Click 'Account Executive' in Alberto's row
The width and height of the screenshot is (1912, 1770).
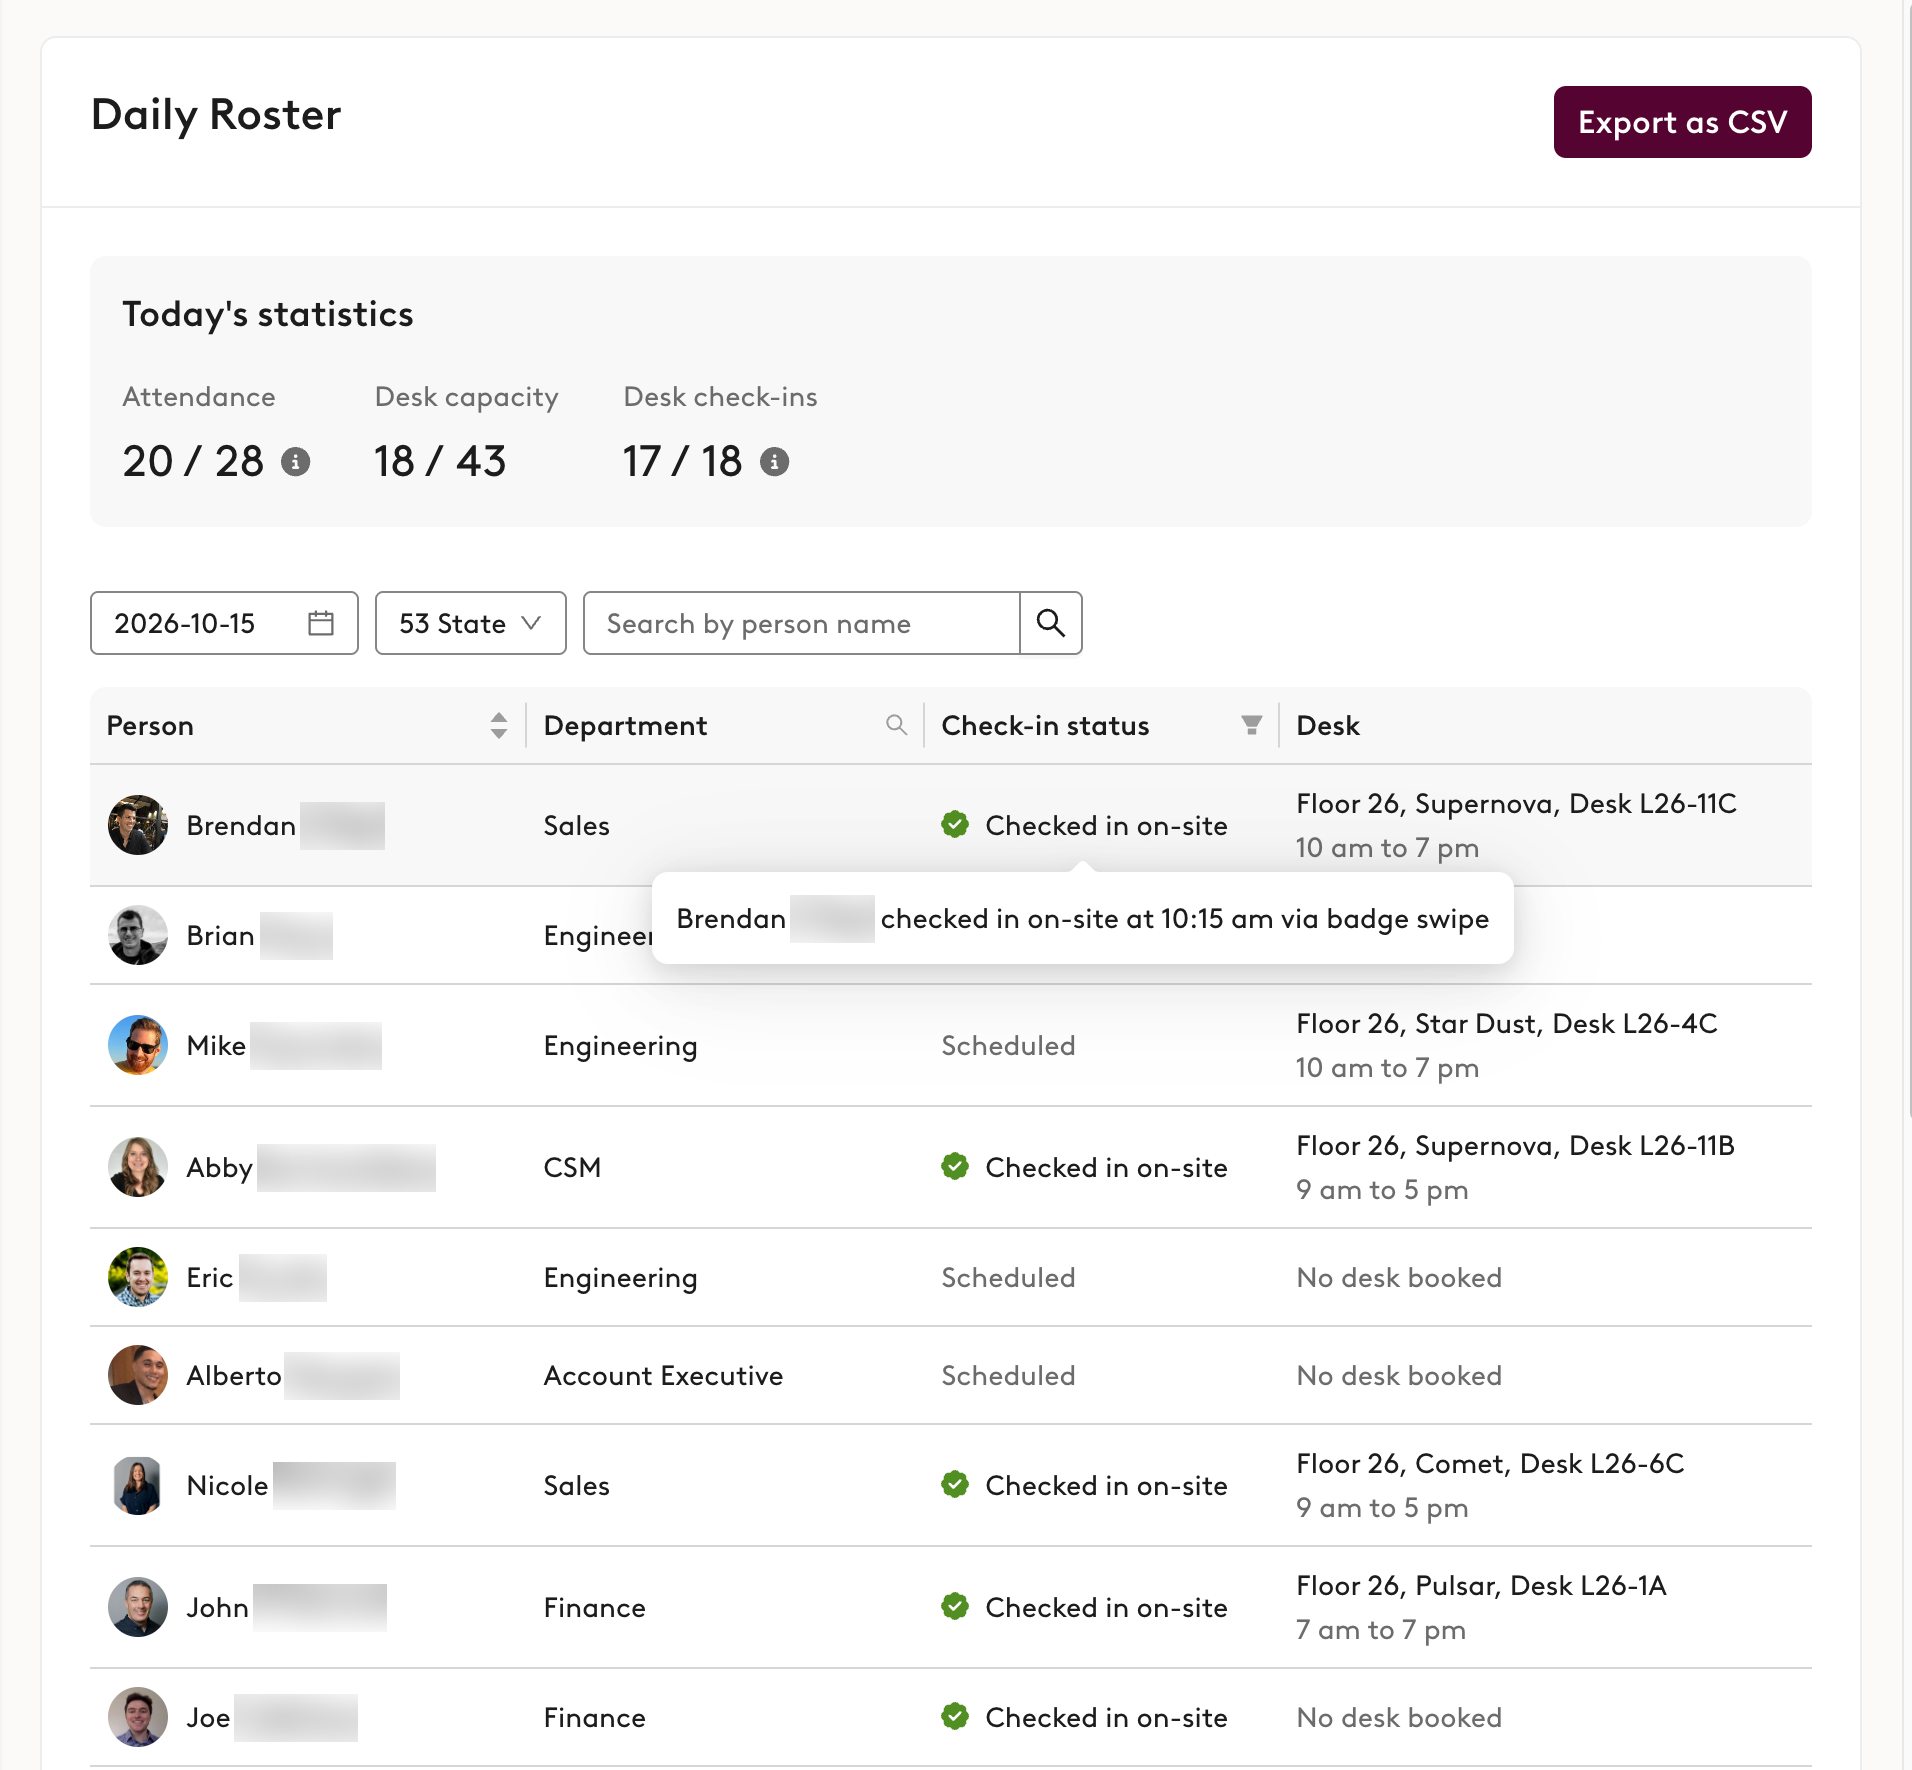663,1376
